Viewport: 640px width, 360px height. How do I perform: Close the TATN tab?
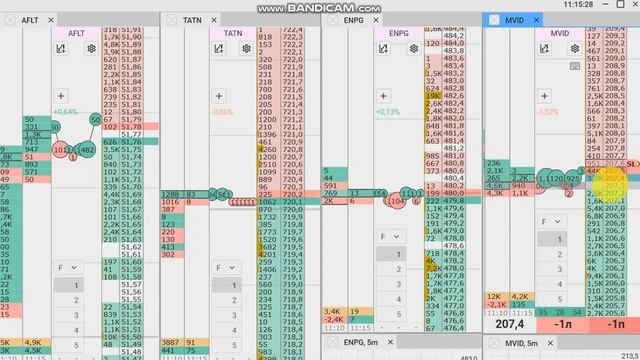pos(214,20)
